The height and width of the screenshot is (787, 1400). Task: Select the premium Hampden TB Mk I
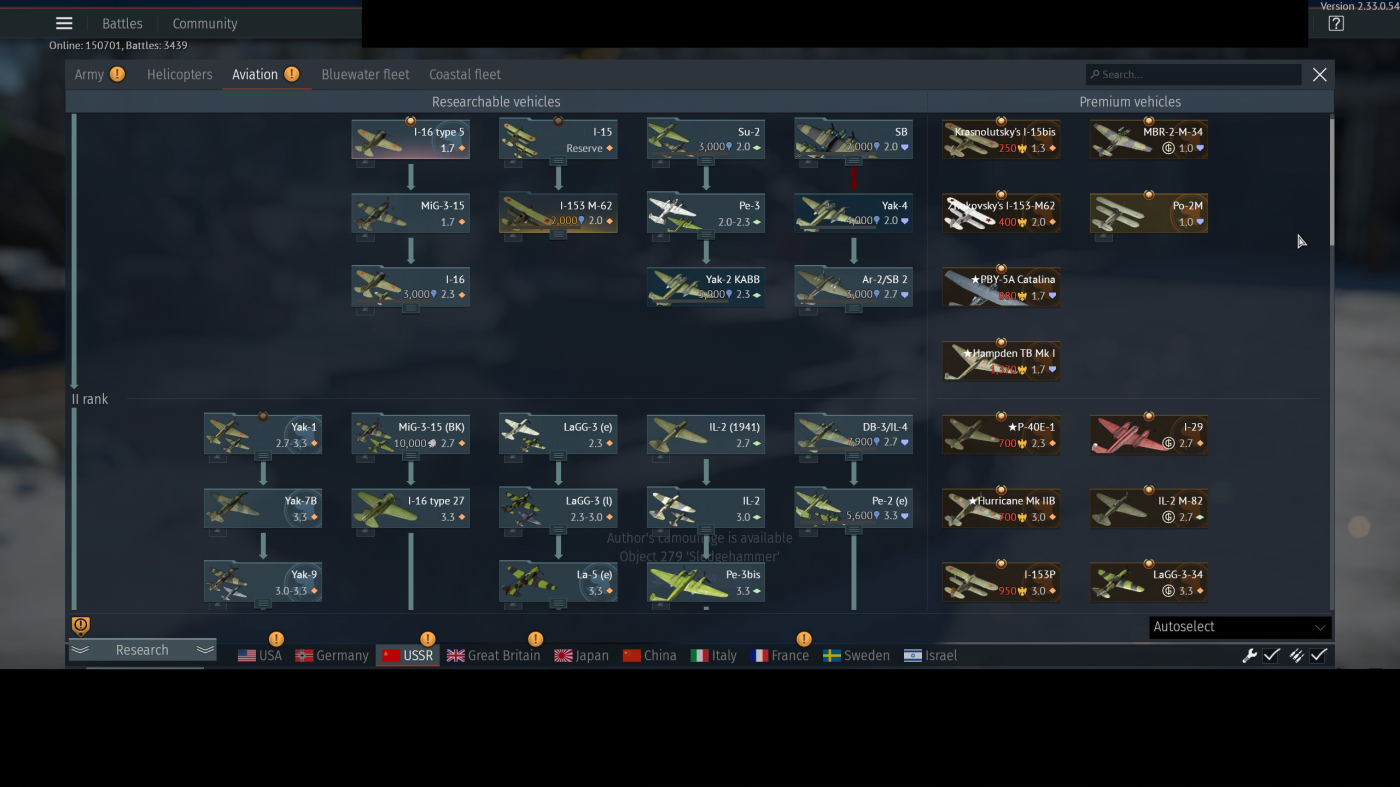(1001, 361)
